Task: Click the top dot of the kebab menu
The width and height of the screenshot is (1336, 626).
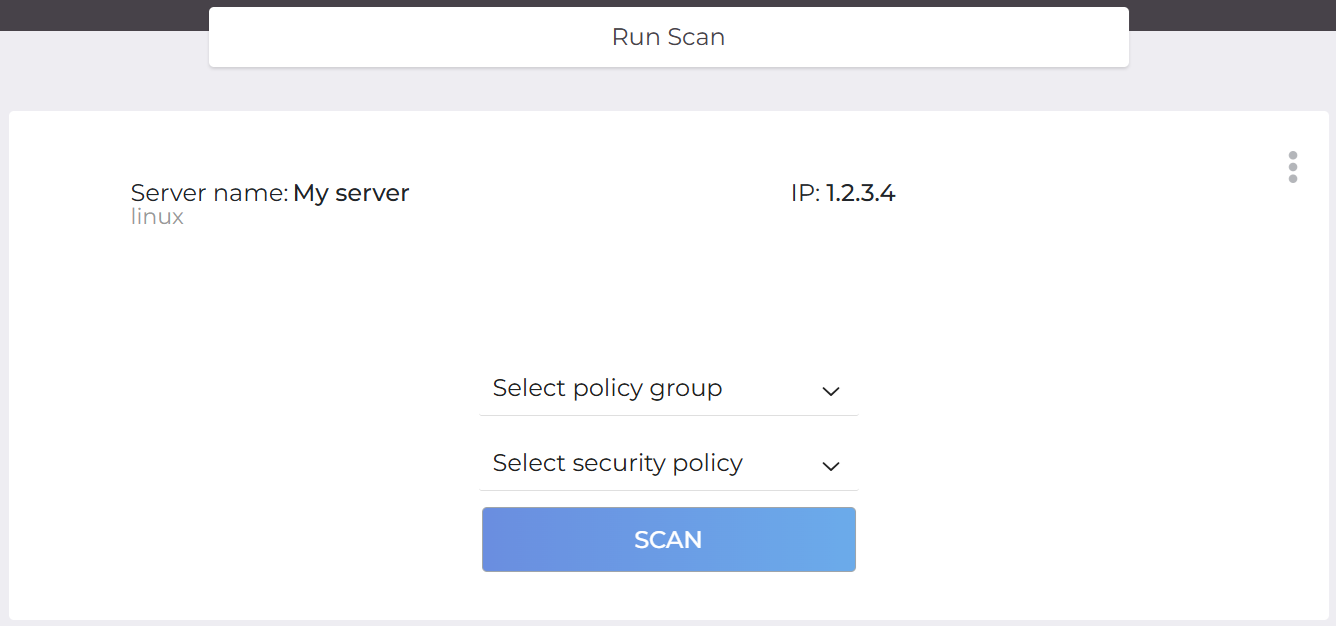Action: (1293, 156)
